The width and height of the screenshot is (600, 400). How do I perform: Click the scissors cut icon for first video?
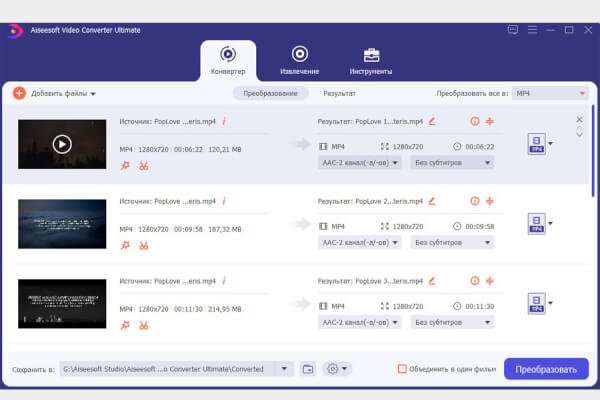tap(144, 165)
